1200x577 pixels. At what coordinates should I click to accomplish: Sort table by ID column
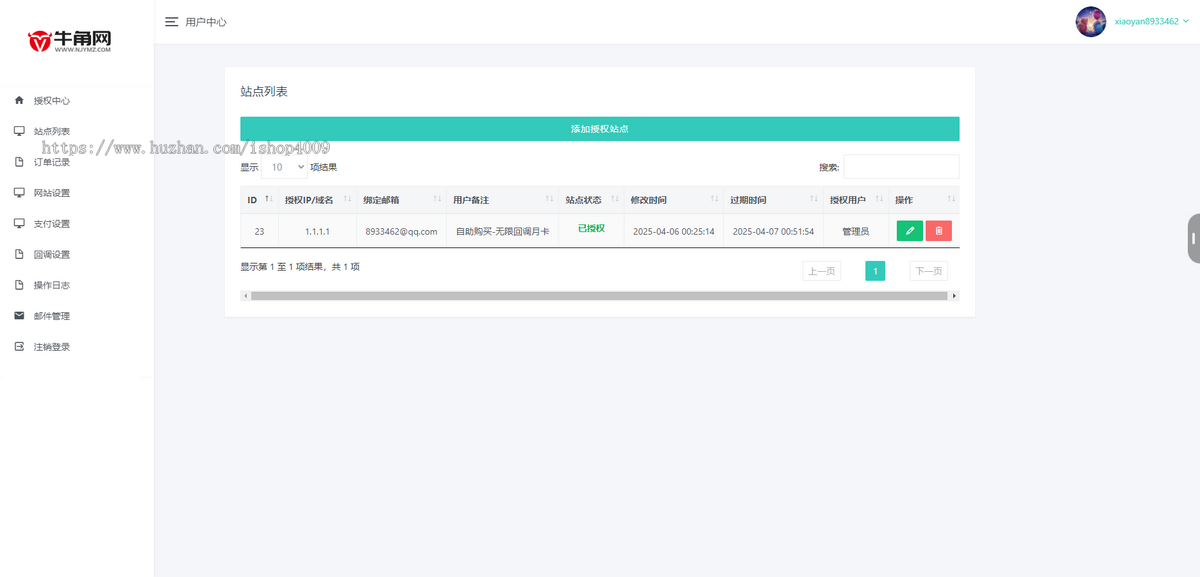pyautogui.click(x=258, y=200)
